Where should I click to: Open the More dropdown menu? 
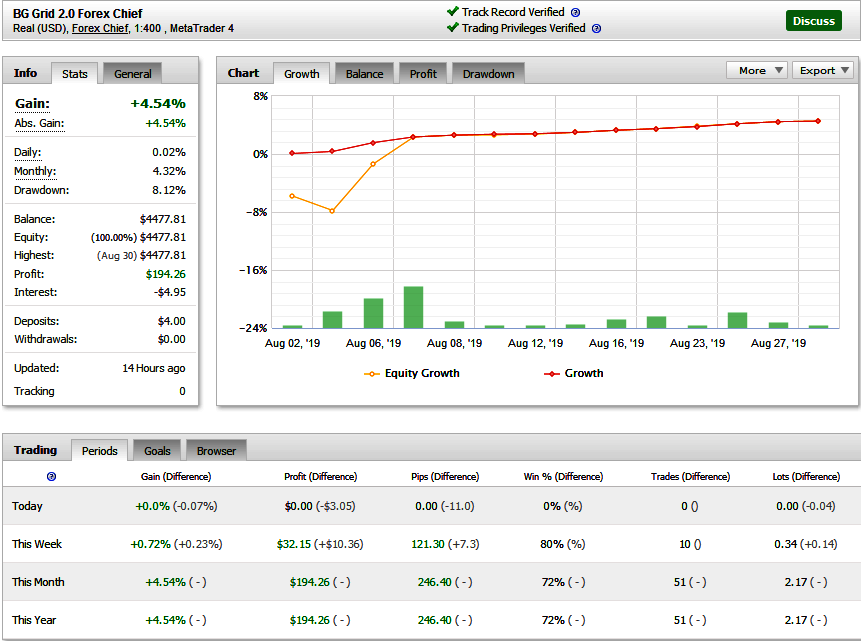[x=757, y=70]
